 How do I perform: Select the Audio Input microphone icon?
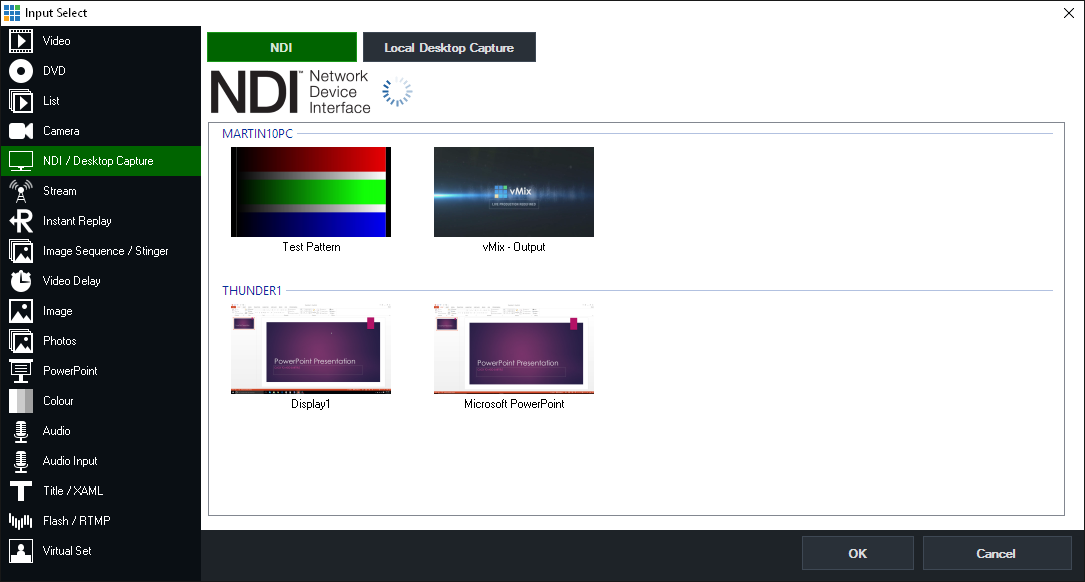pos(21,461)
